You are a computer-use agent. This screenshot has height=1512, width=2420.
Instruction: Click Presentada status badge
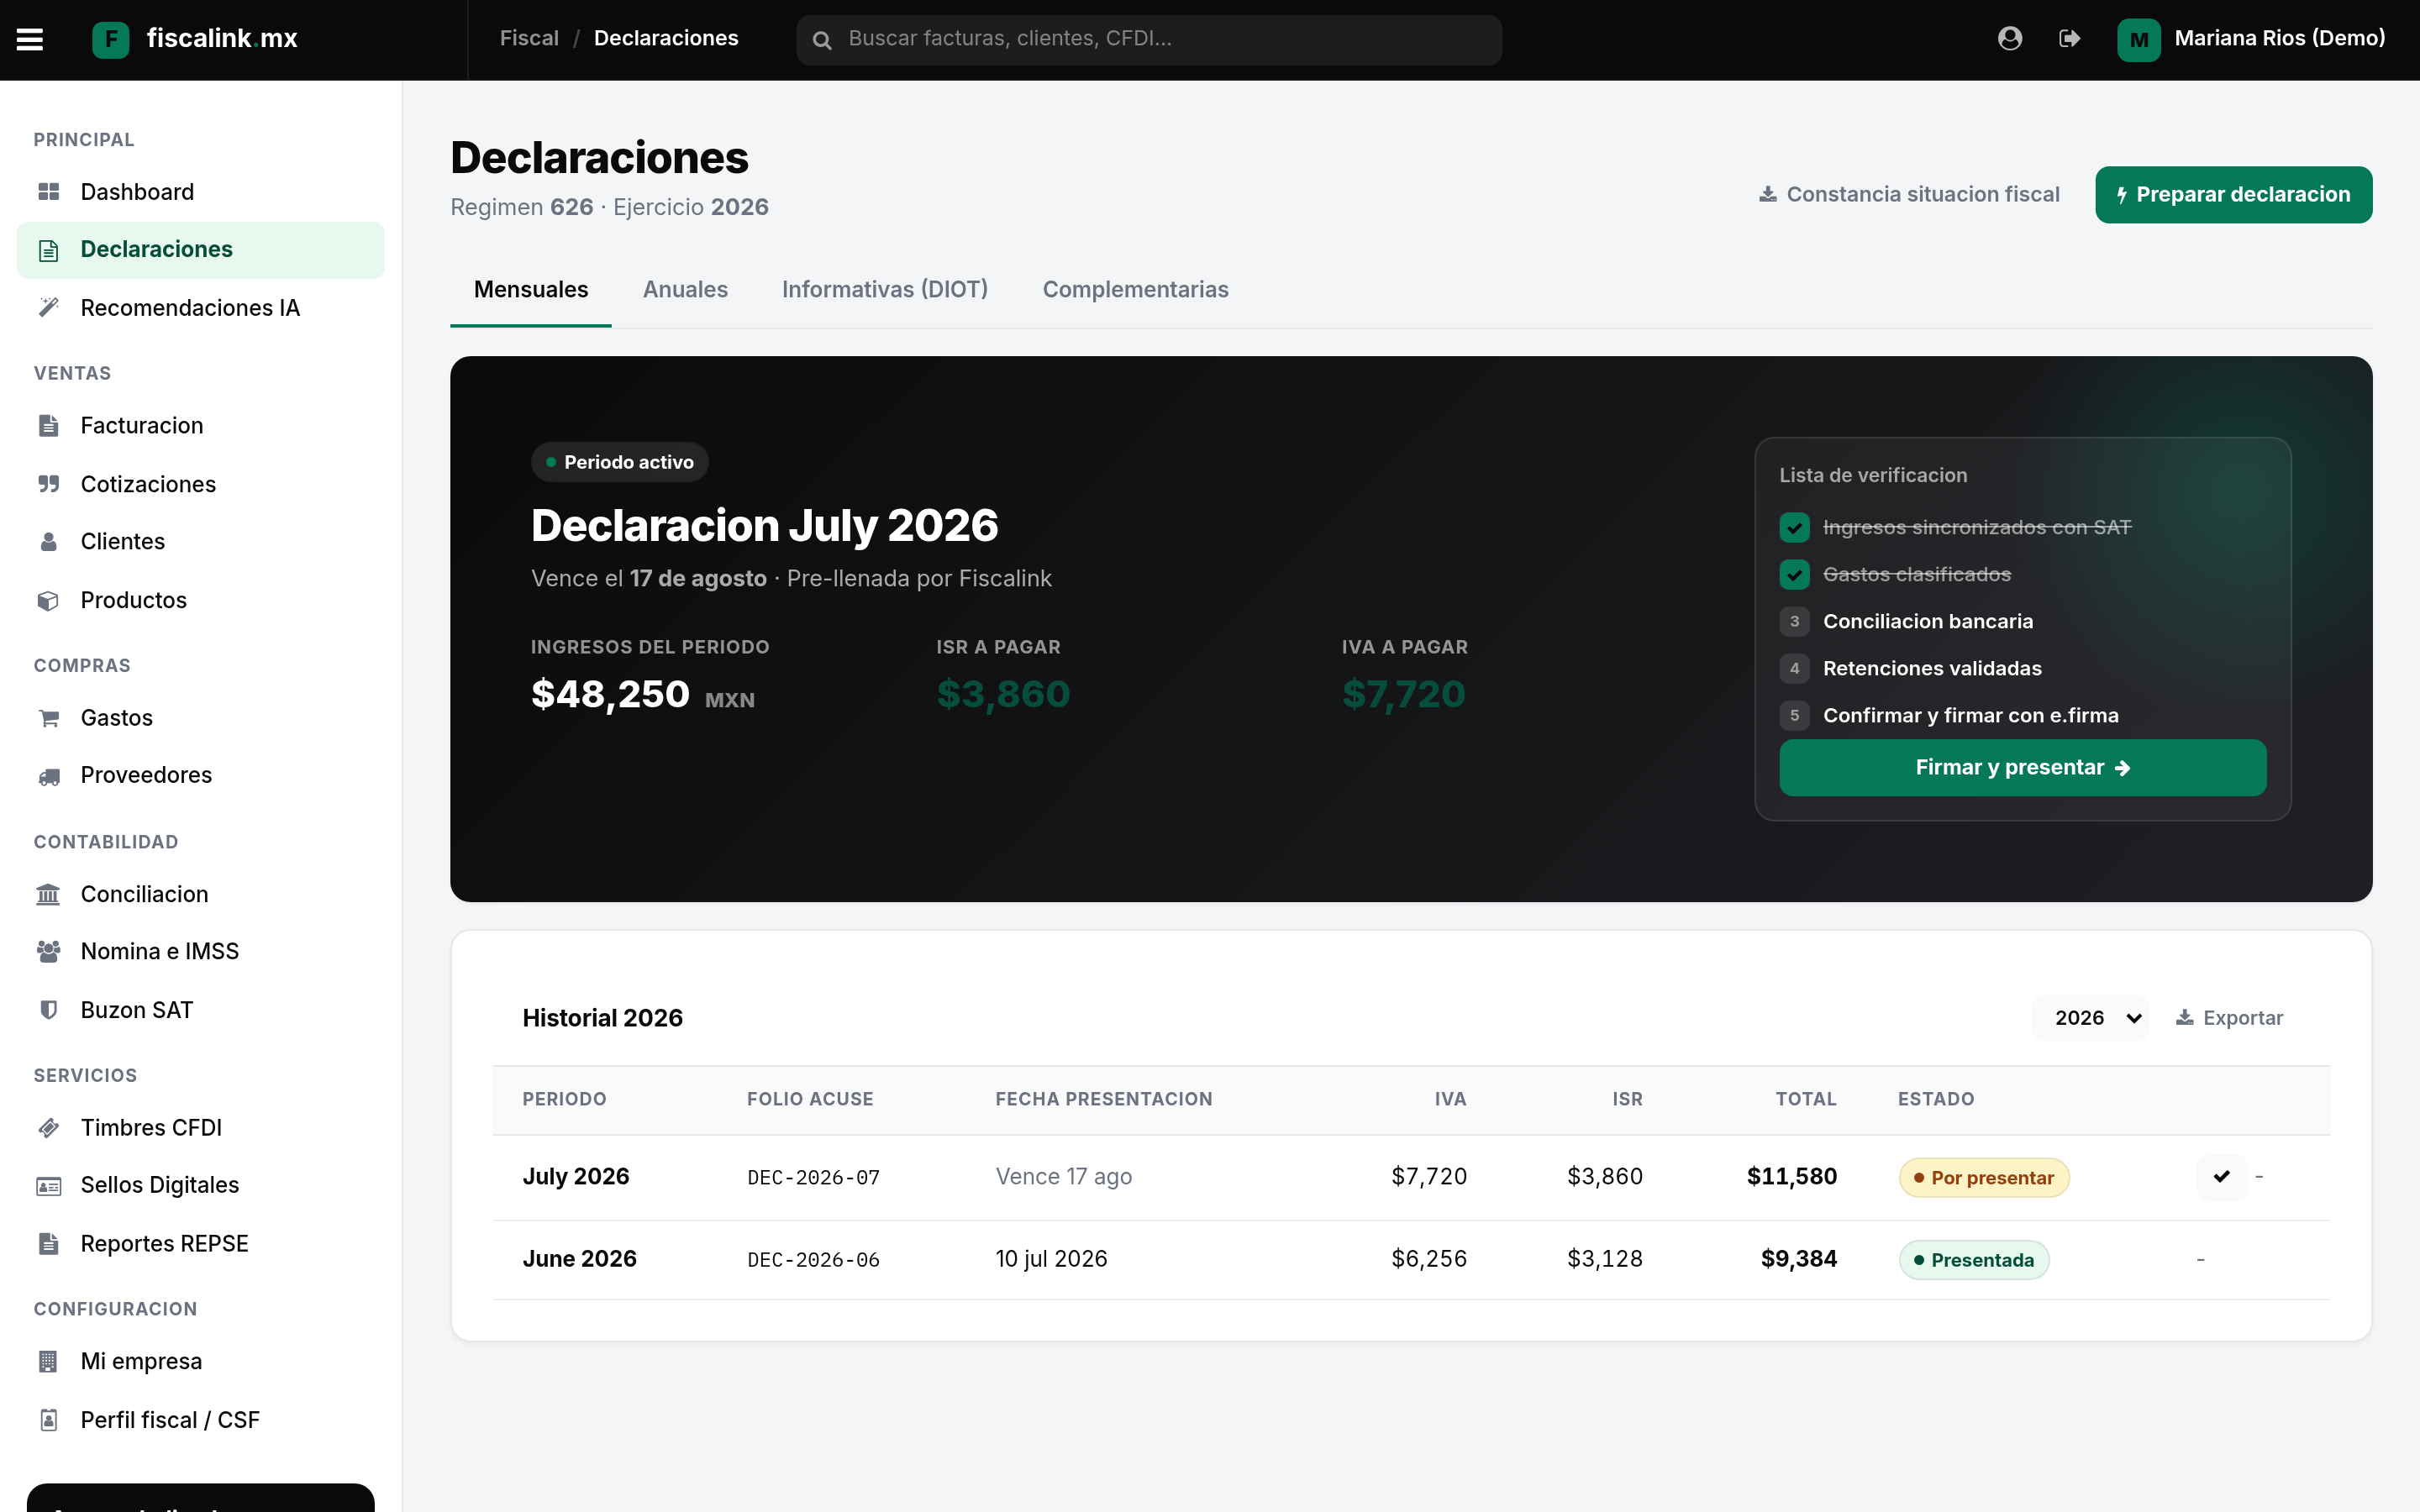coord(1974,1260)
